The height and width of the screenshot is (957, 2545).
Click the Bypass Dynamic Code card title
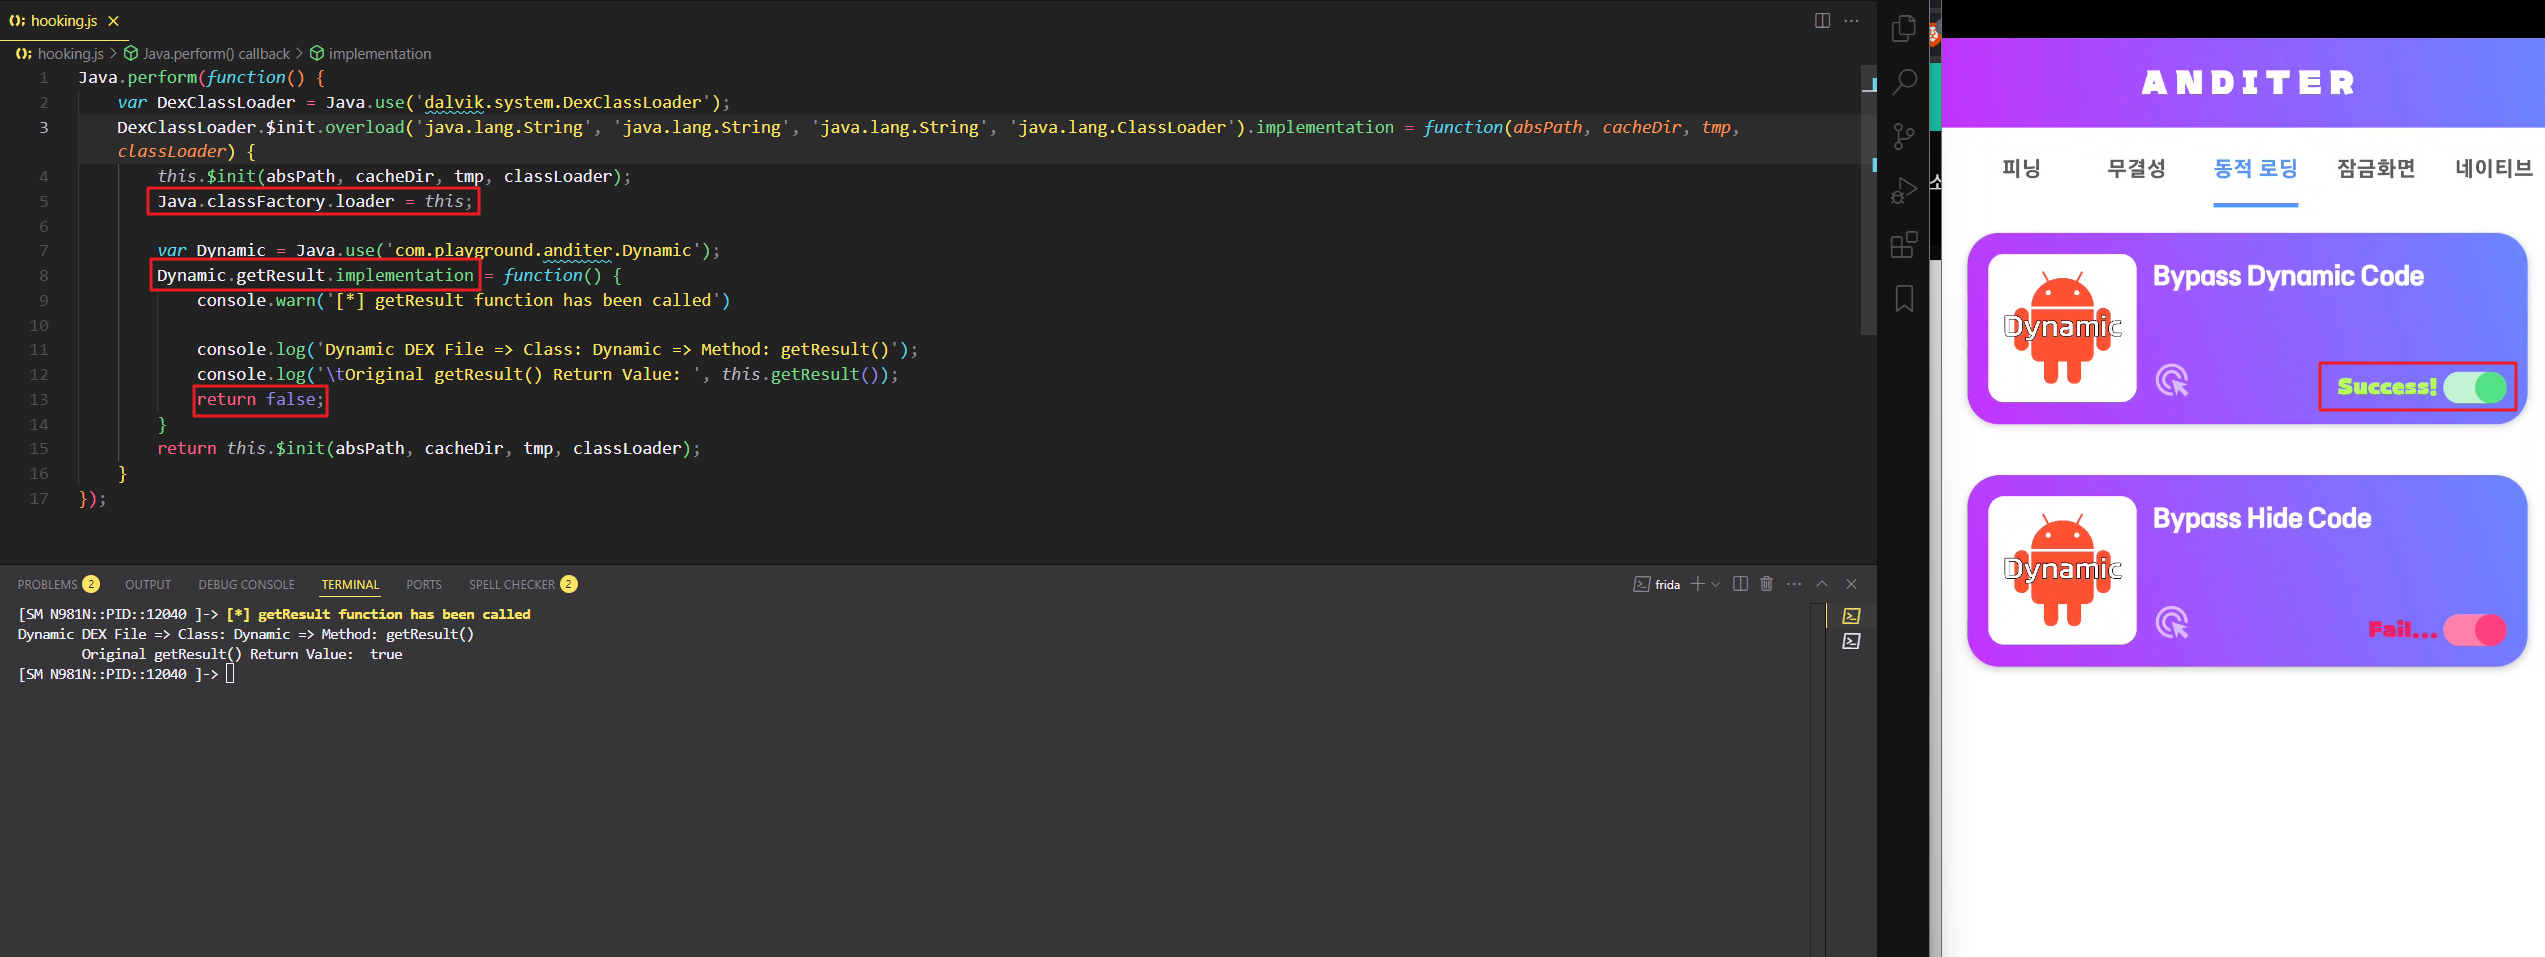[x=2288, y=276]
